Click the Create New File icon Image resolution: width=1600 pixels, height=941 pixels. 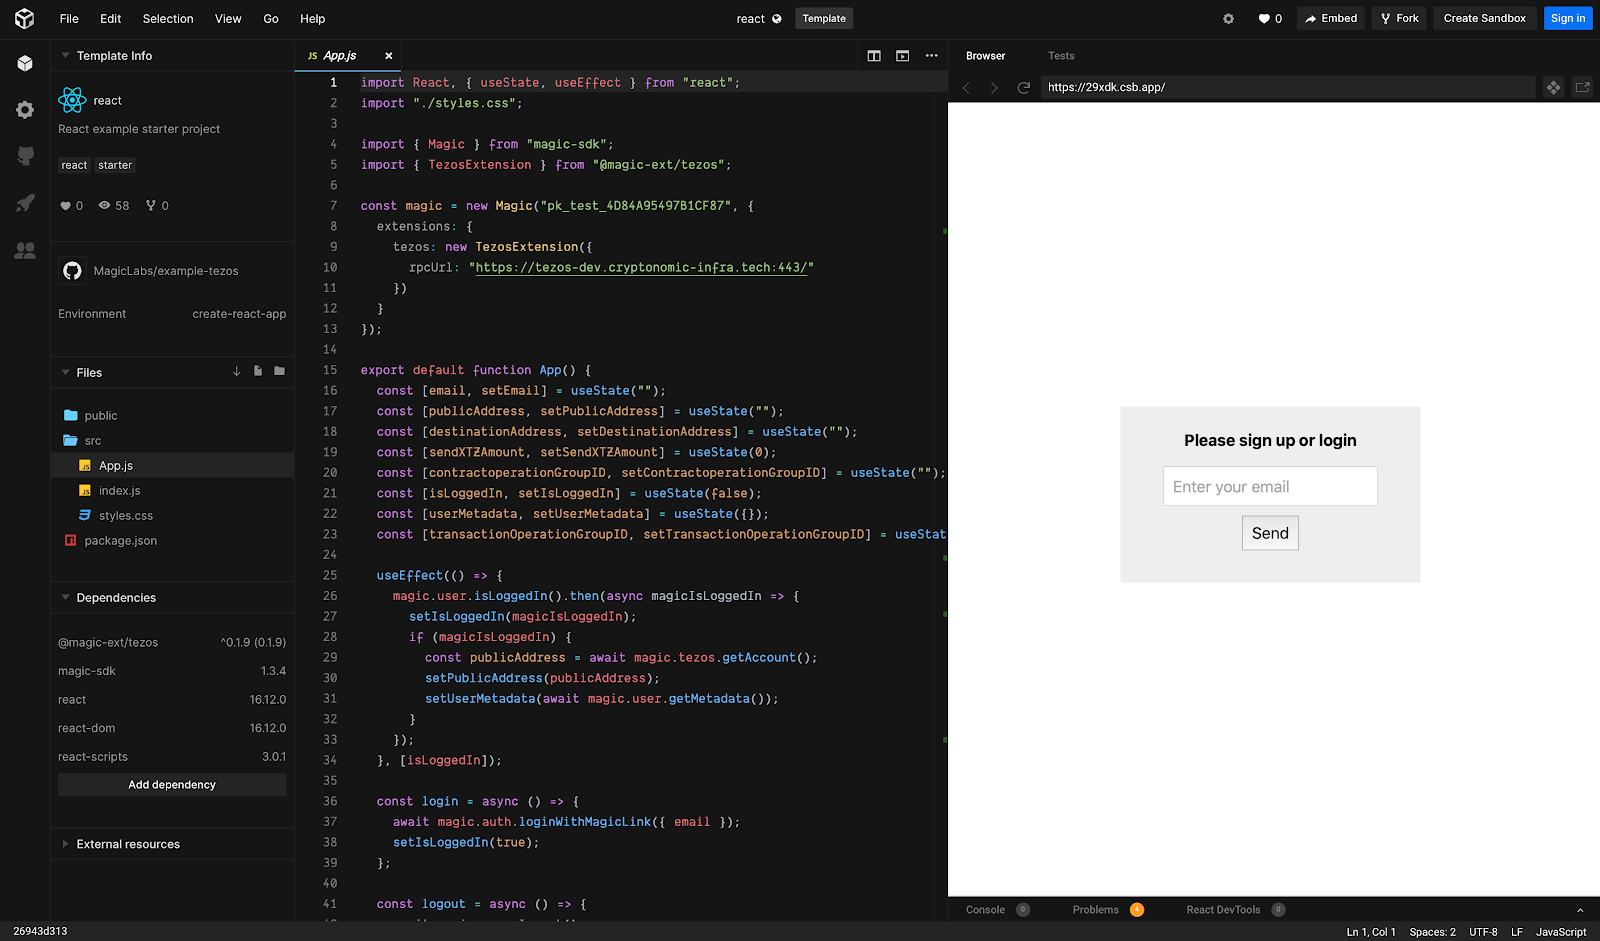pyautogui.click(x=257, y=370)
